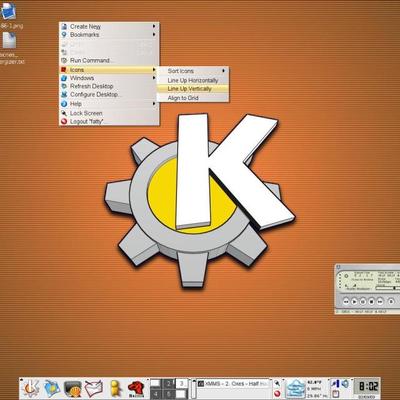Click the arrow beside Create New
Image resolution: width=400 pixels, height=400 pixels.
[x=154, y=26]
